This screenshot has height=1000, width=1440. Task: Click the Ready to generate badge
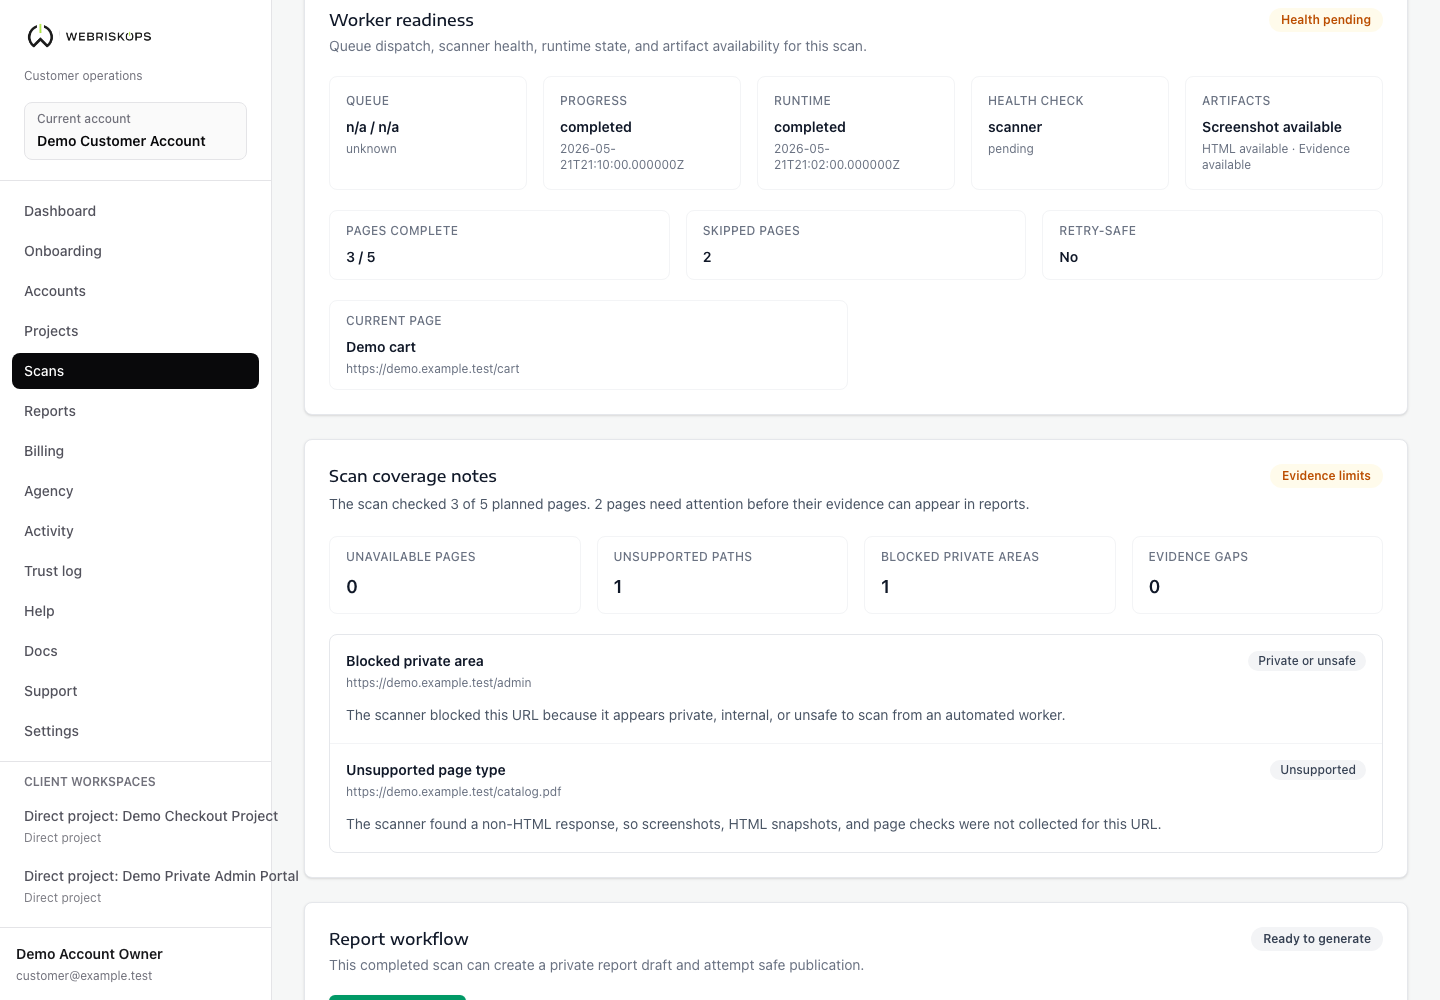(1316, 939)
